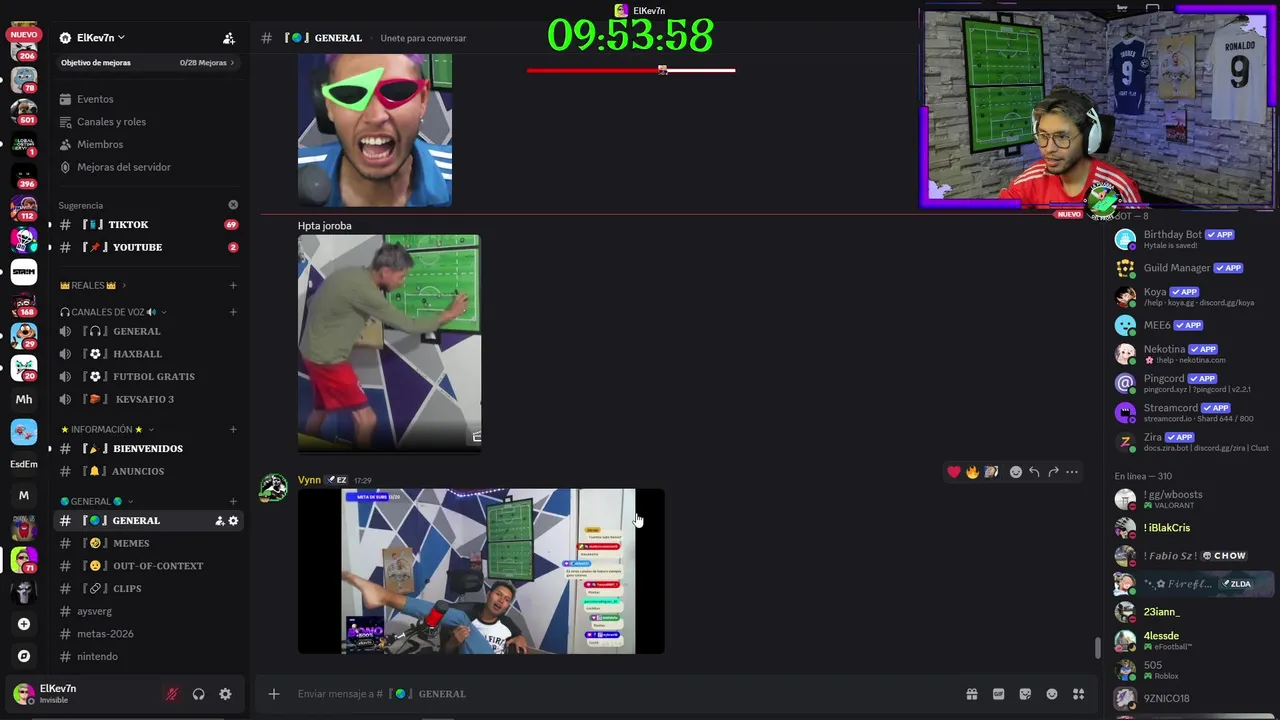Open ElKev7n user profile panel
The image size is (1280, 720).
point(56,693)
